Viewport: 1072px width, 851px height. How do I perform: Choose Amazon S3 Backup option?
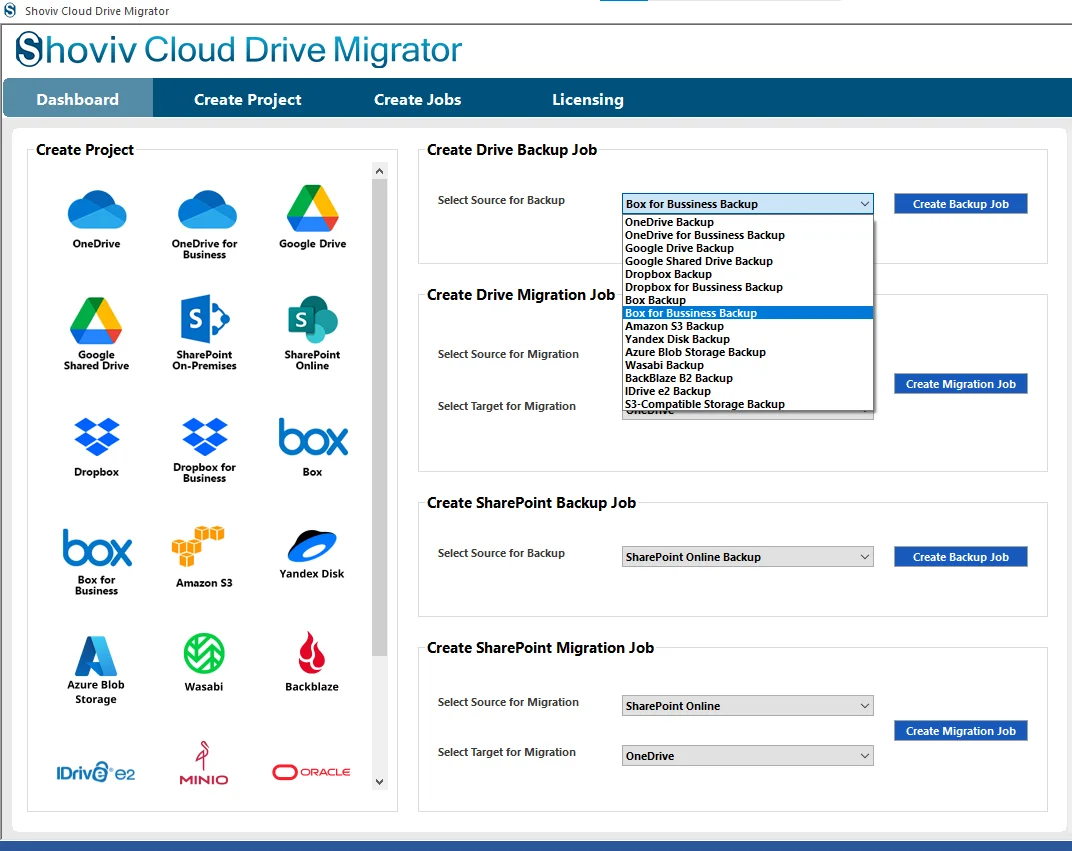748,326
